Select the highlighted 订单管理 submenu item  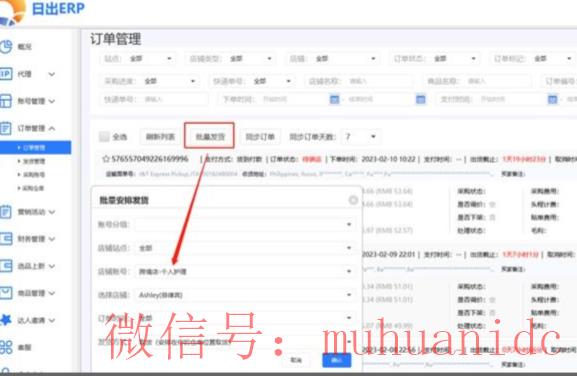(35, 148)
